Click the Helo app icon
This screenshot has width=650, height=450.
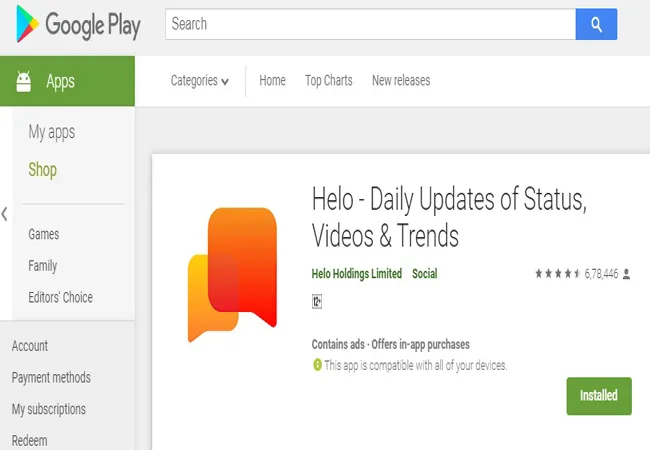[x=232, y=274]
